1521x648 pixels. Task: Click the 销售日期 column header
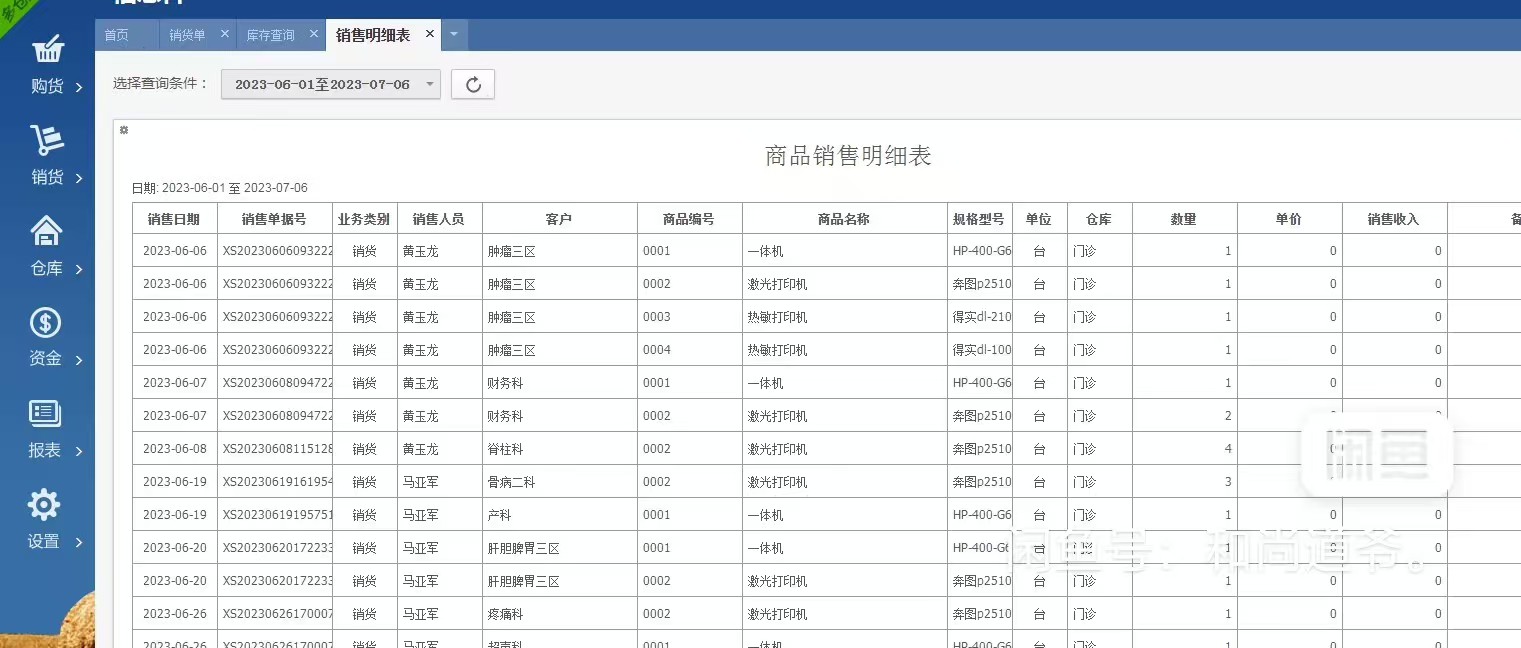pyautogui.click(x=174, y=219)
